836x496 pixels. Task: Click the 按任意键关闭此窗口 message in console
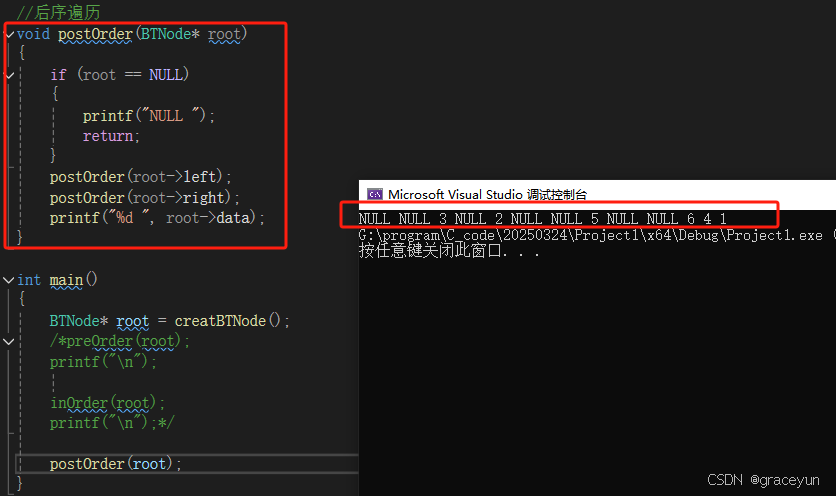(x=449, y=250)
